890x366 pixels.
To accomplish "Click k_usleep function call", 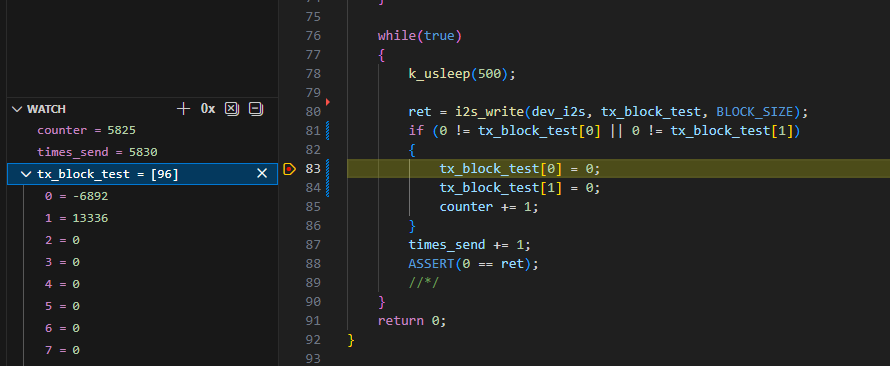I will click(x=439, y=74).
